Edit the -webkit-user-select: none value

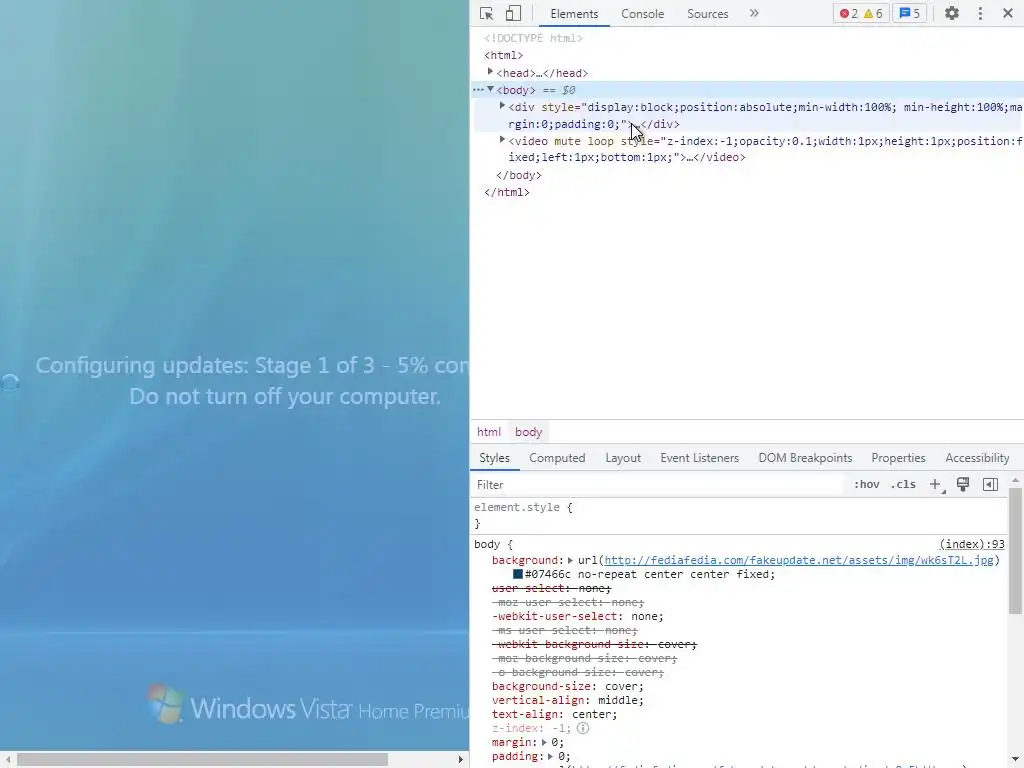point(645,616)
